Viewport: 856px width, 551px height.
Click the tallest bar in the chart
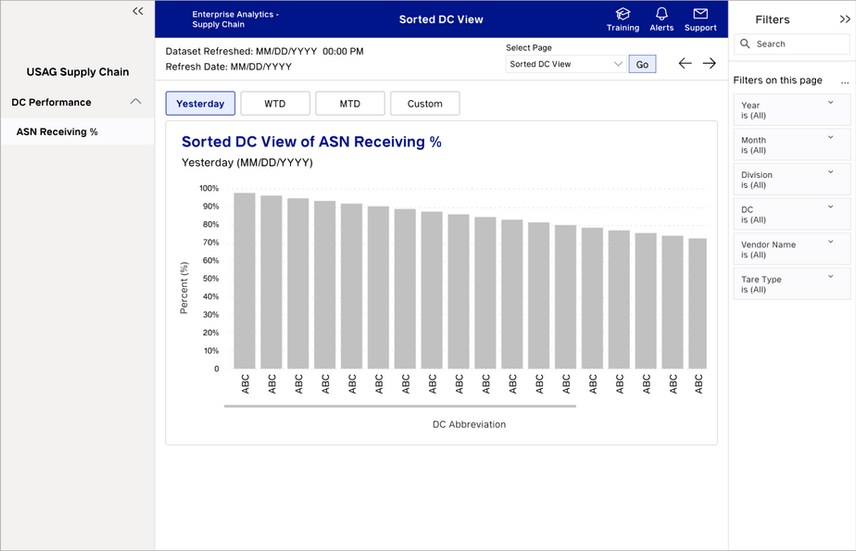[x=245, y=281]
